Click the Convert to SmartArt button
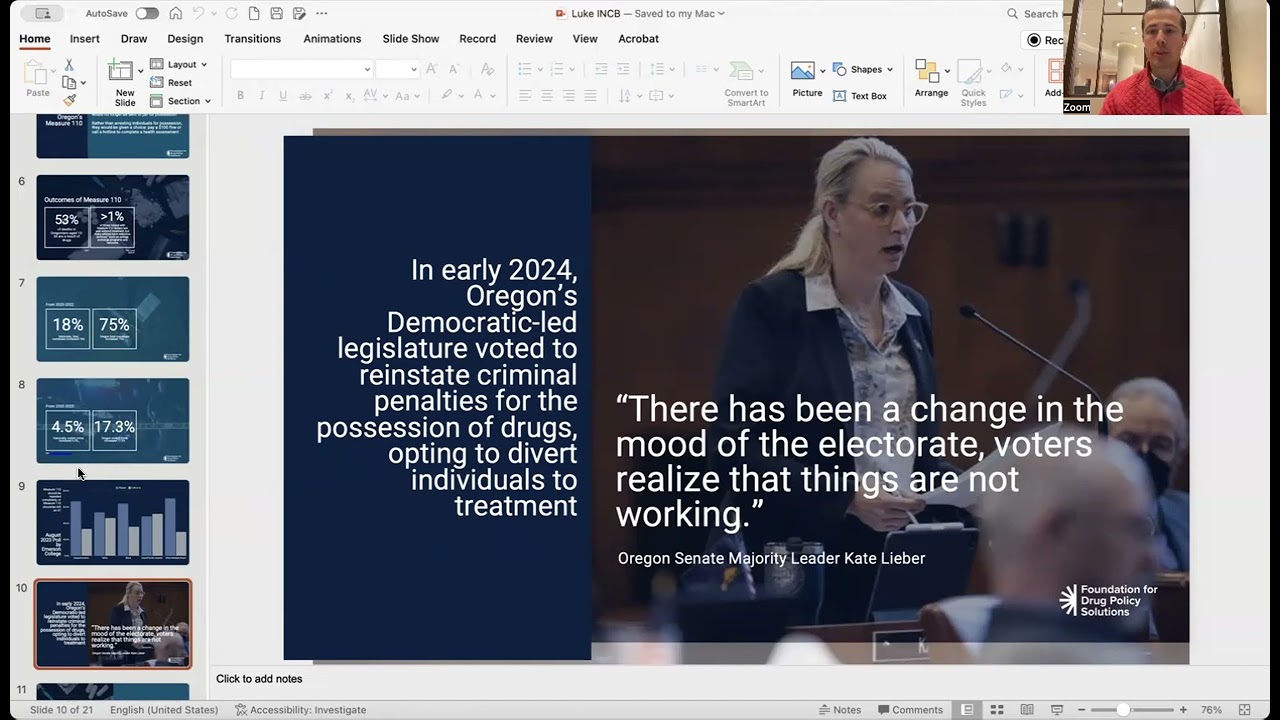 click(746, 82)
